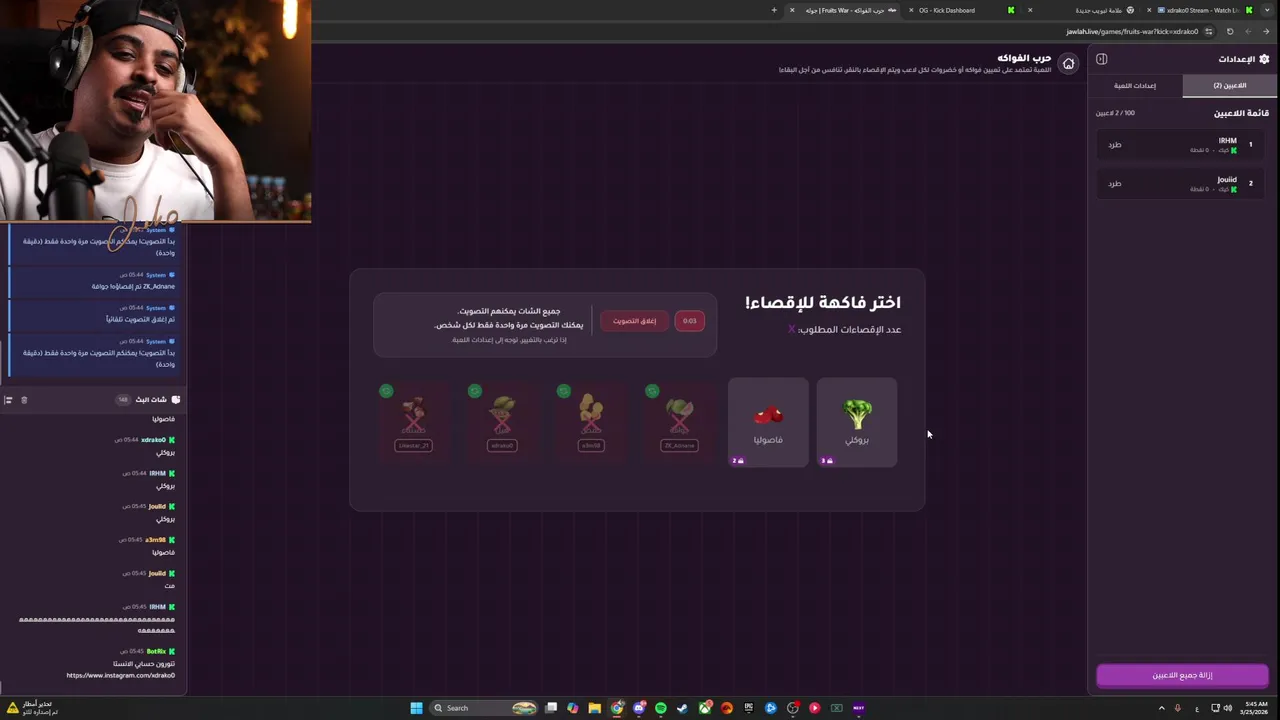Image resolution: width=1280 pixels, height=720 pixels.
Task: Click the green restore icon on a3m98 card
Action: click(563, 391)
